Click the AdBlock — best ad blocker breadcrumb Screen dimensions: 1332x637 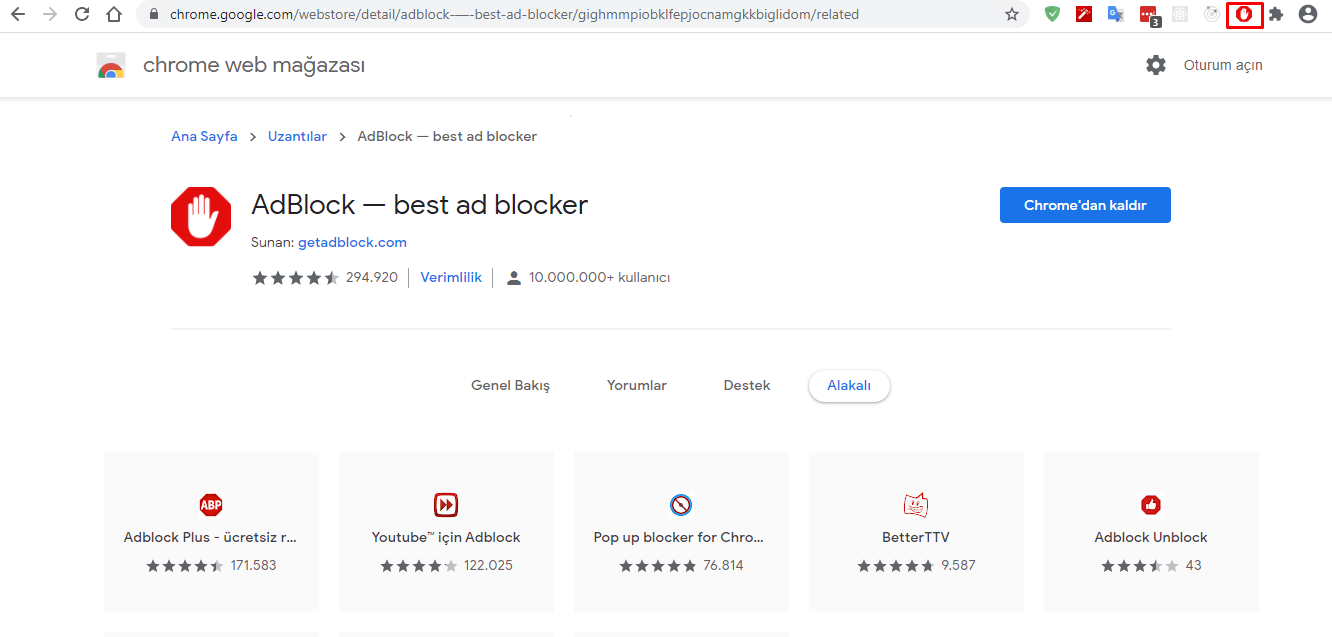tap(447, 136)
